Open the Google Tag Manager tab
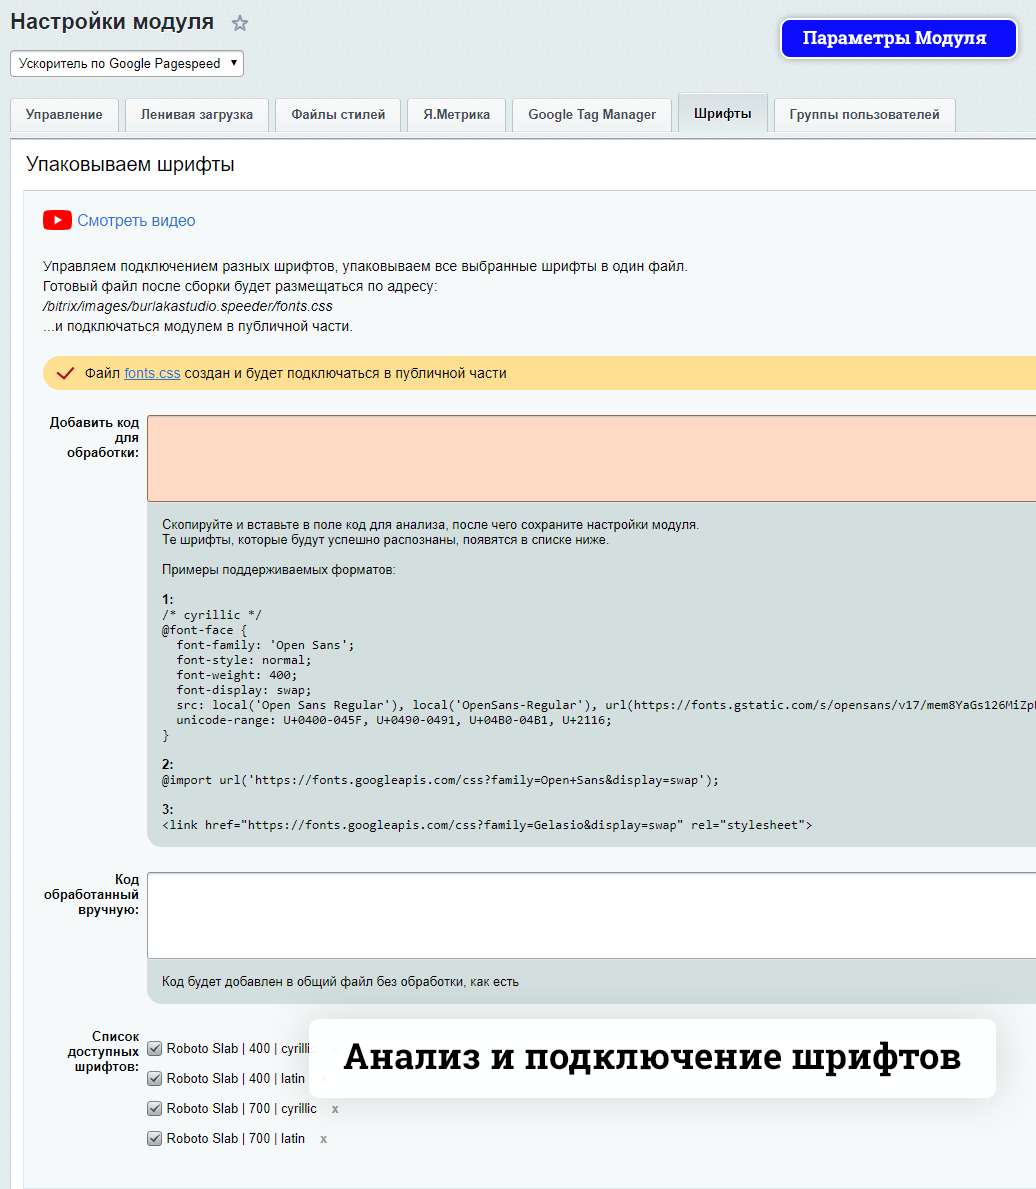This screenshot has width=1036, height=1189. (x=592, y=115)
